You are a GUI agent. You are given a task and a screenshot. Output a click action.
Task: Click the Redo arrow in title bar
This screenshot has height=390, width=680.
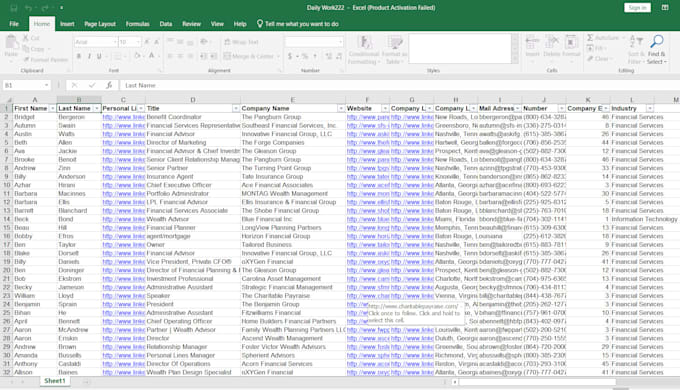click(x=45, y=8)
